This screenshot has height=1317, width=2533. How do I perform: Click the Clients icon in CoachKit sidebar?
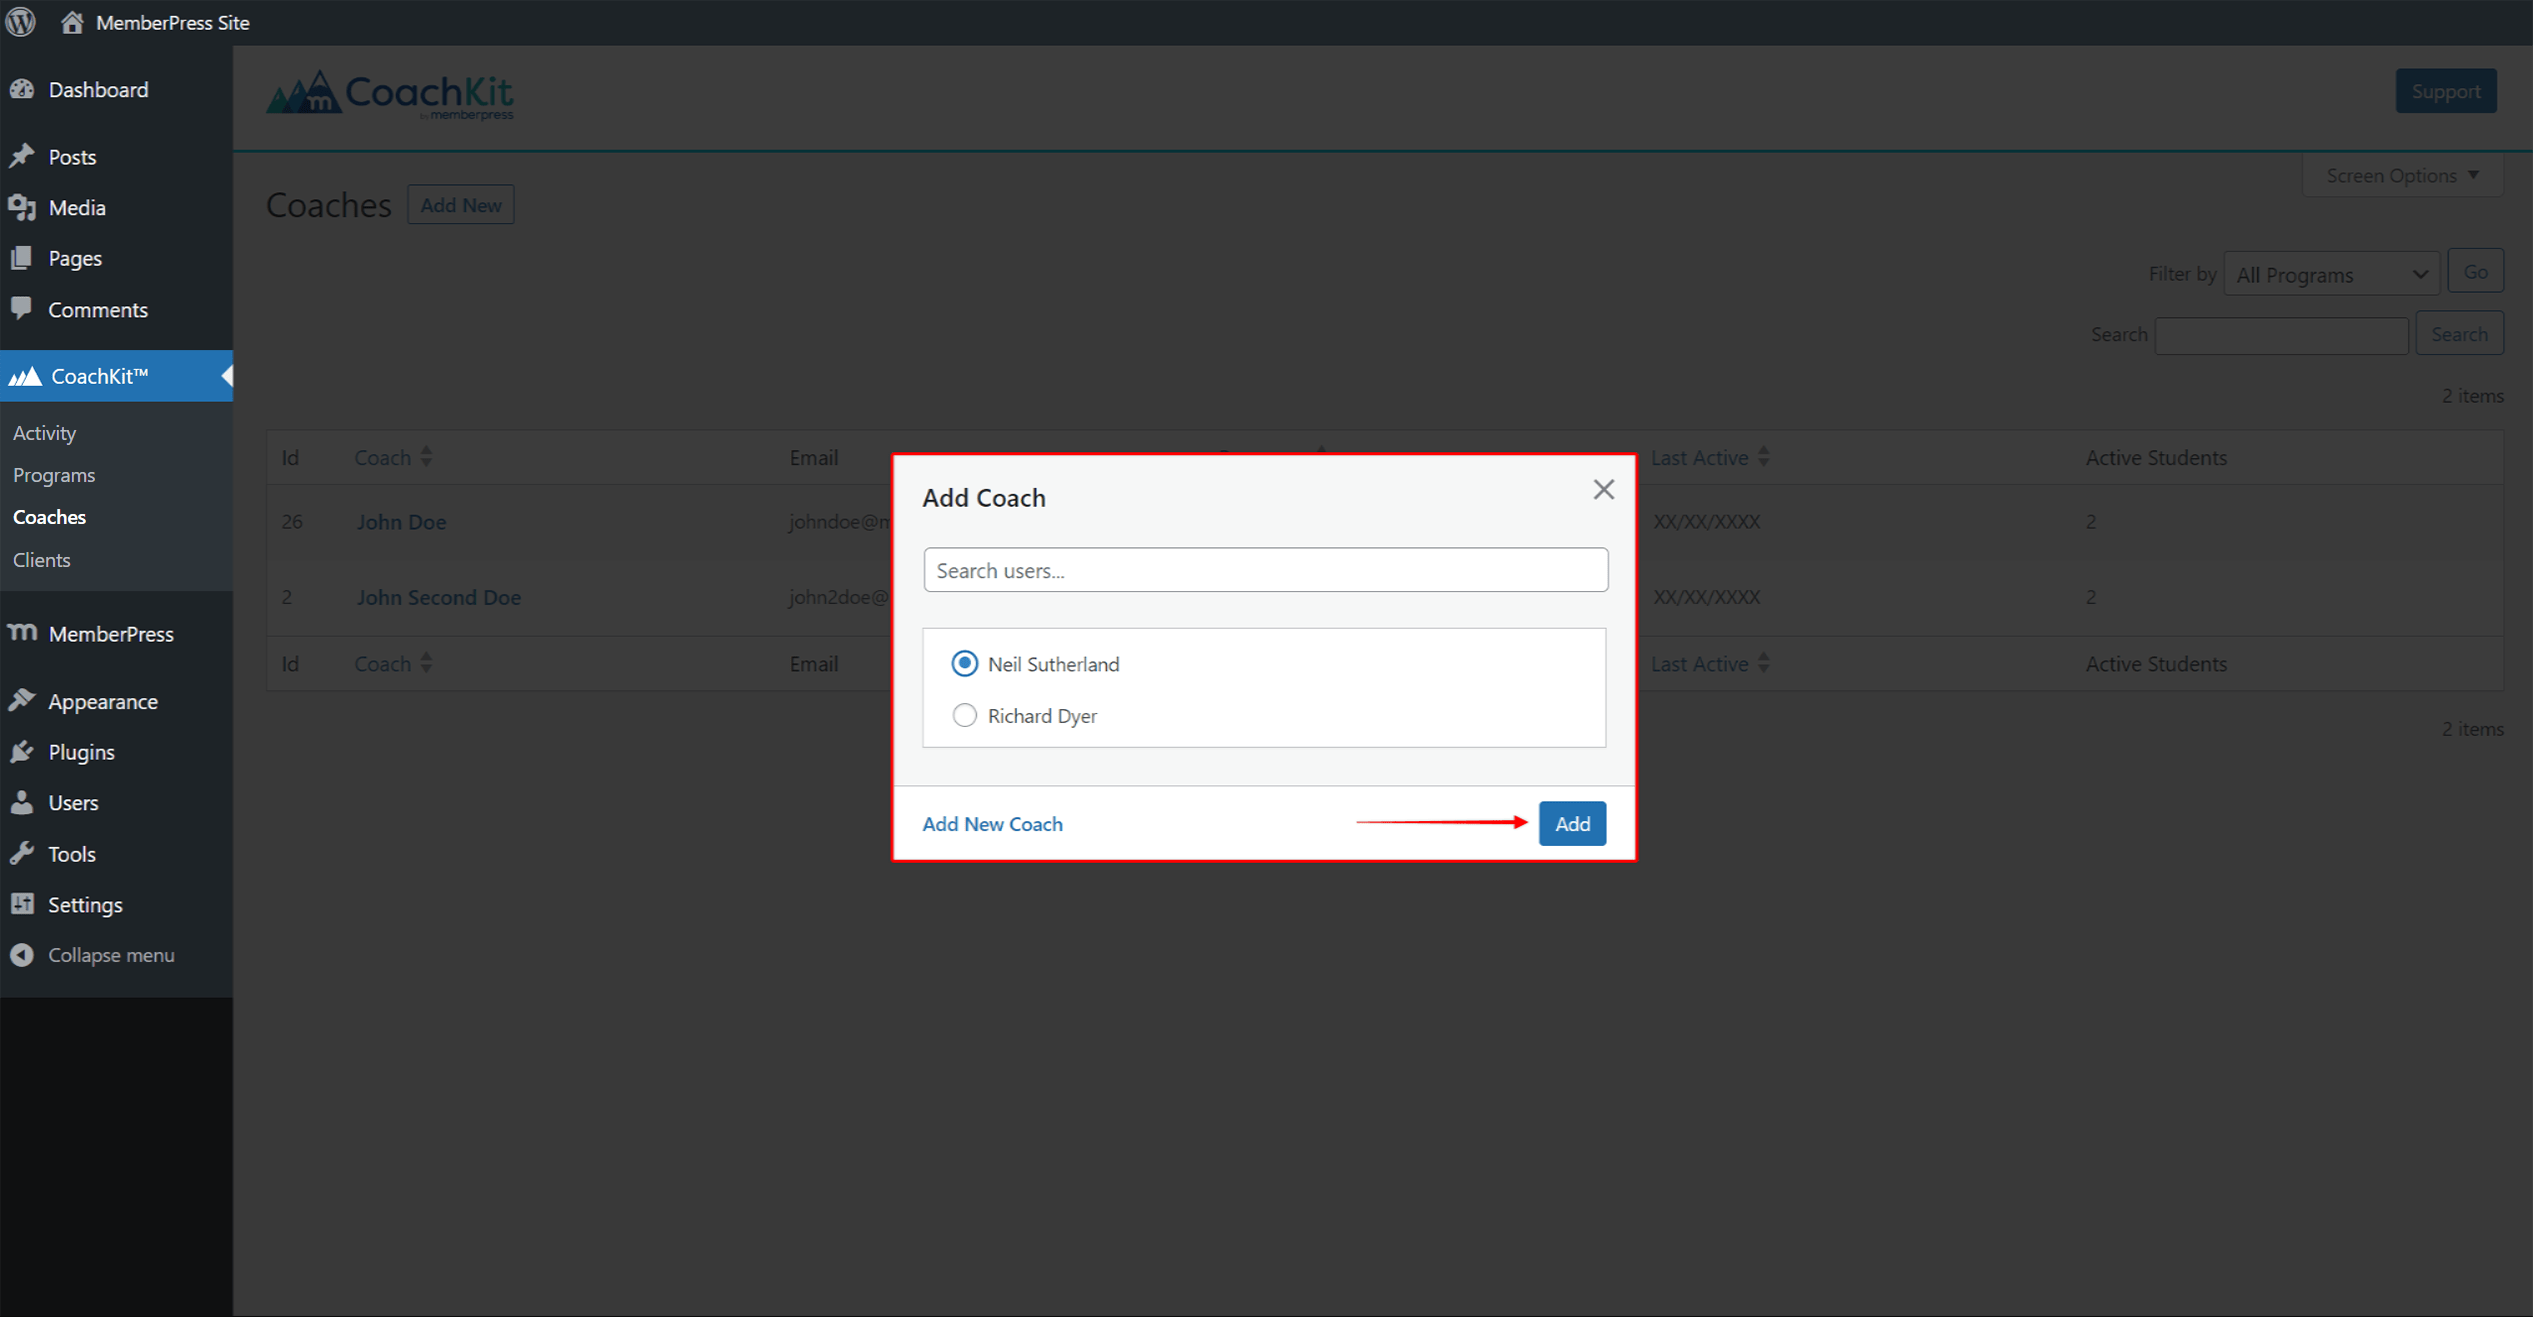click(x=42, y=560)
